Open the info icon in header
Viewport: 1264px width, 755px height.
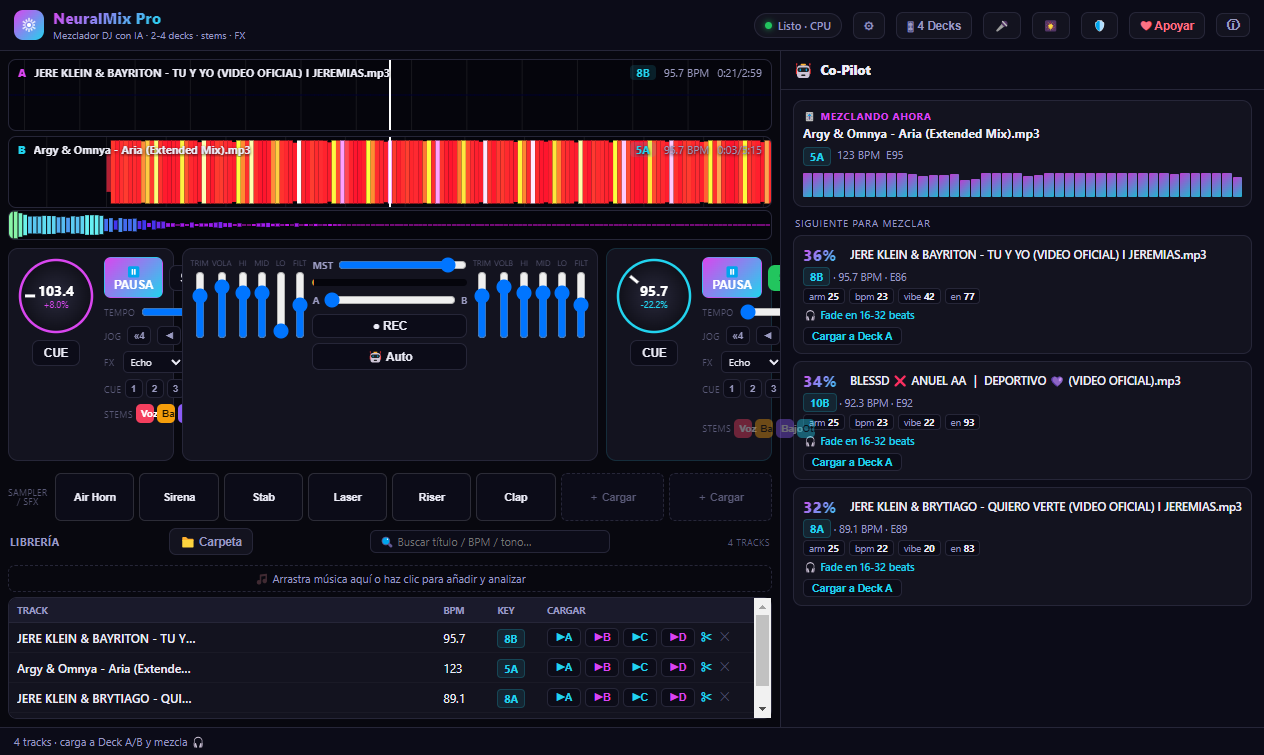tap(1233, 26)
